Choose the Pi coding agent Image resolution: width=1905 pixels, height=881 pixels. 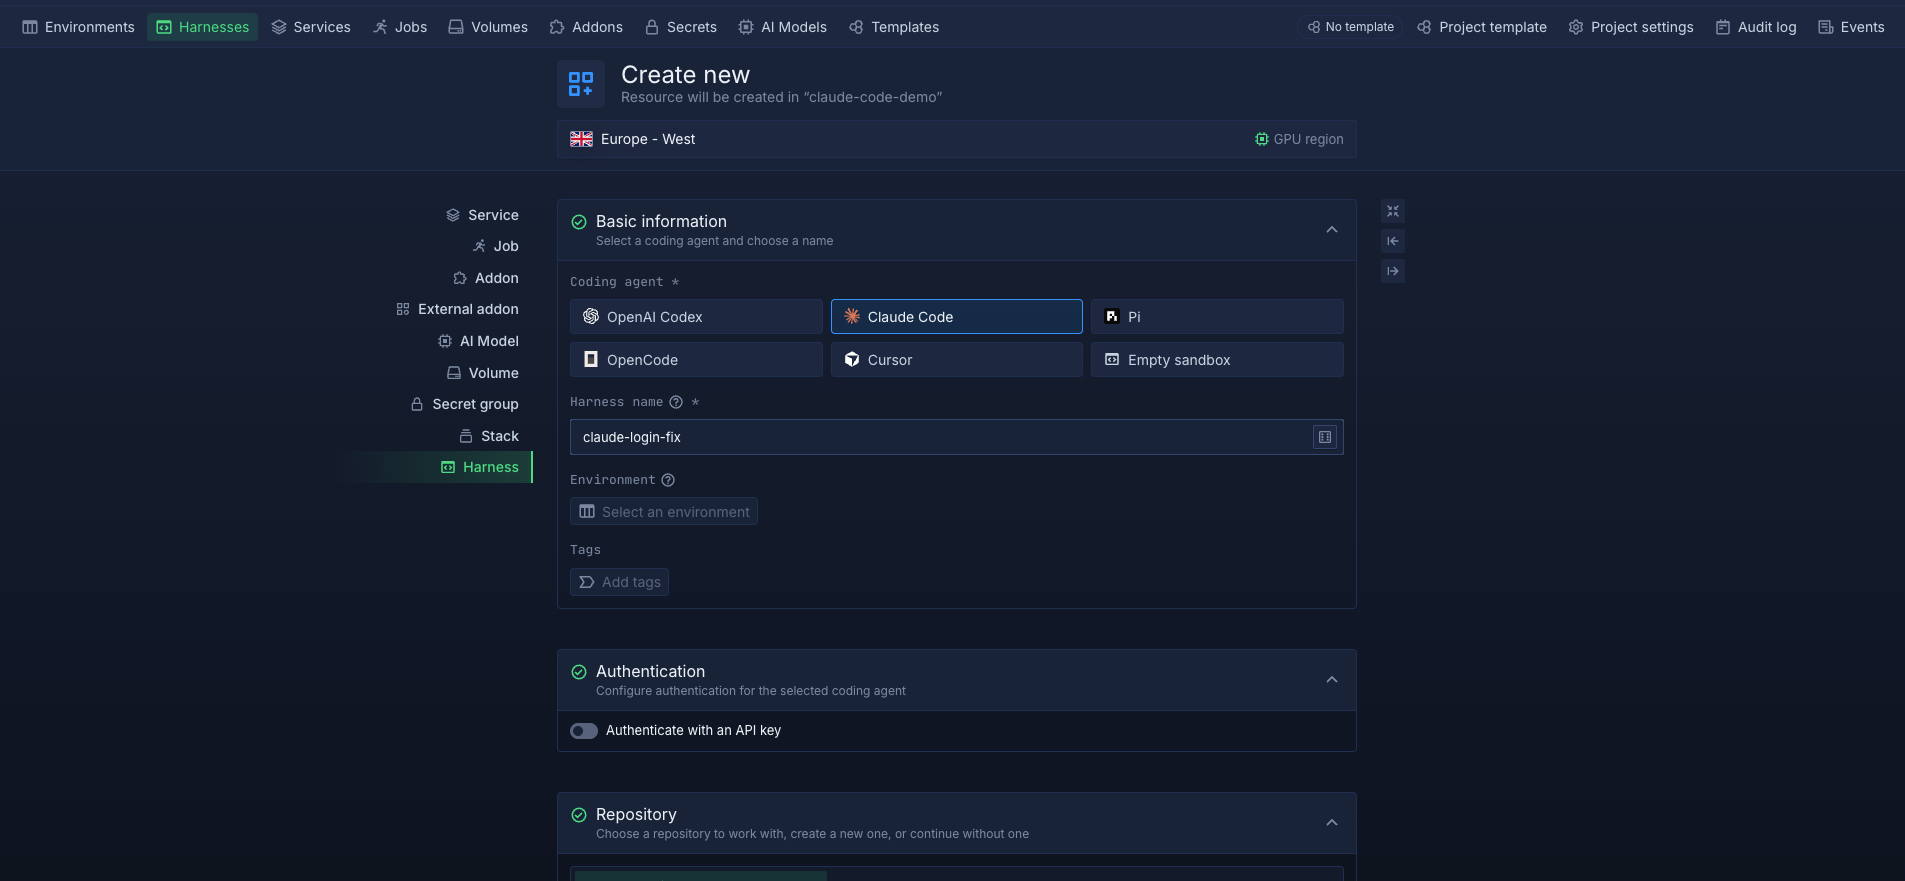point(1217,317)
